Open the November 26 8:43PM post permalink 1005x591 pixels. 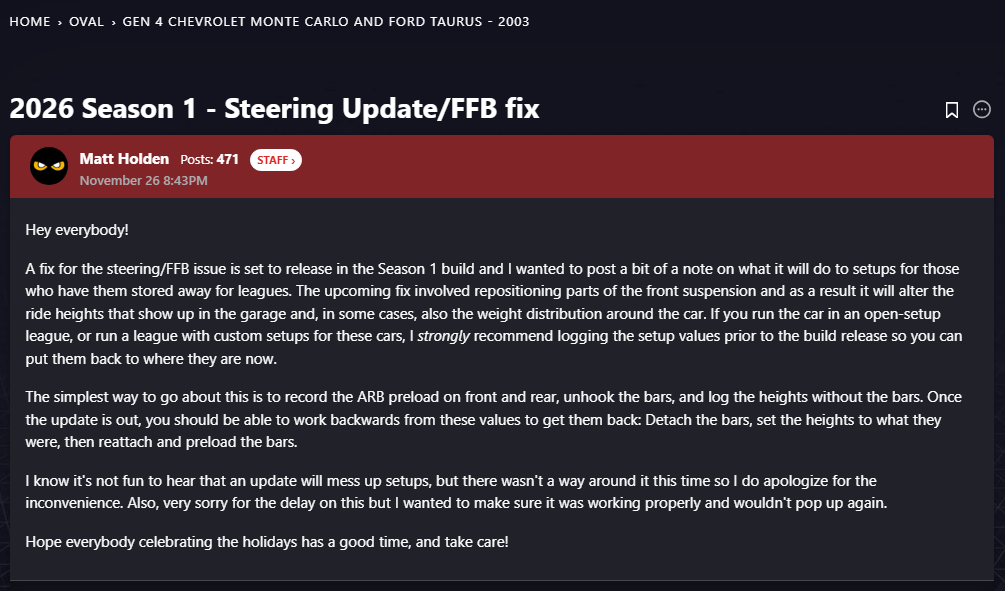pyautogui.click(x=143, y=181)
